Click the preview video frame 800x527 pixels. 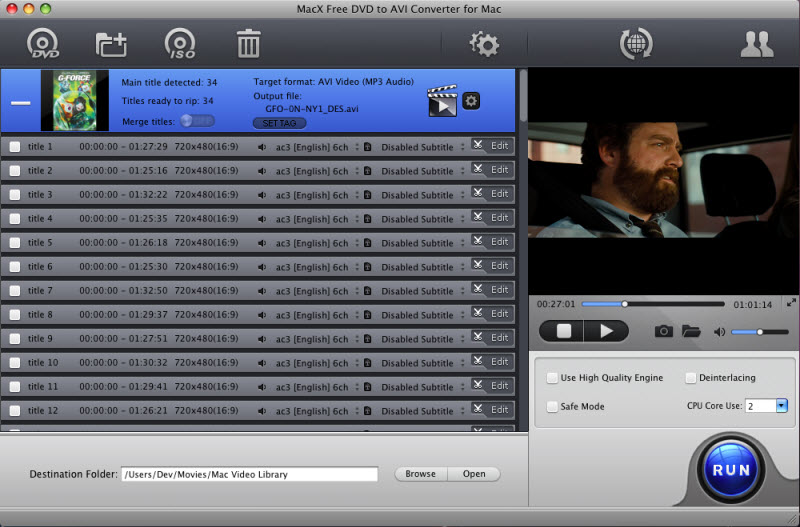coord(664,180)
